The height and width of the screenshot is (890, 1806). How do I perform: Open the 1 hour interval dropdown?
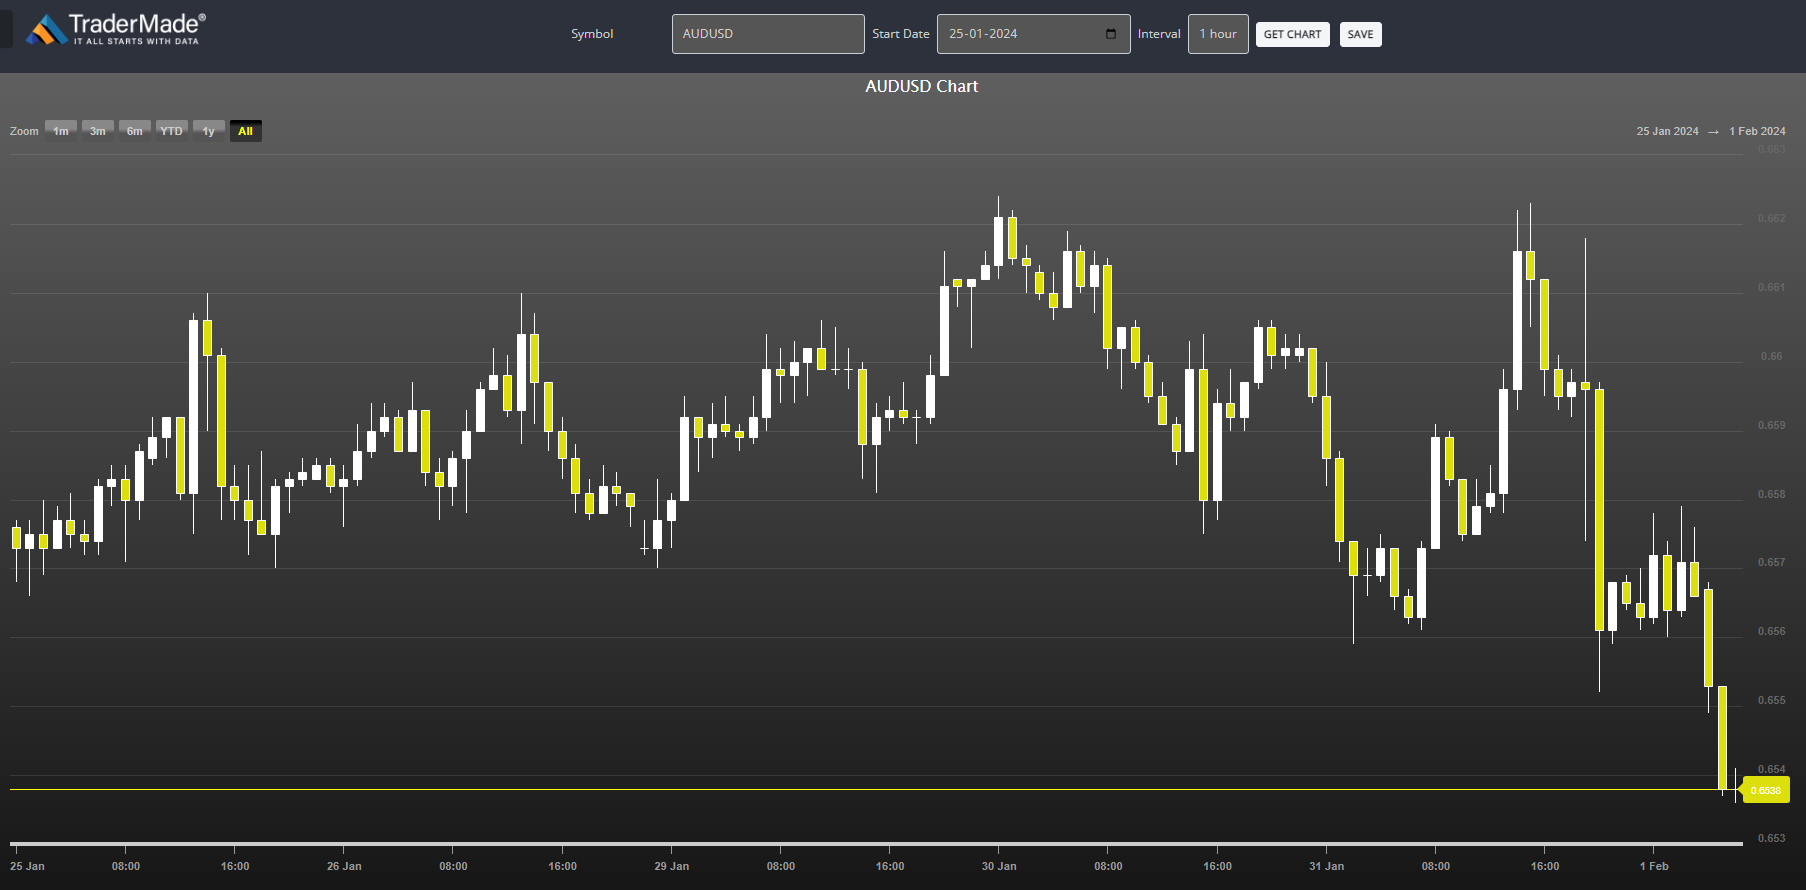1218,34
